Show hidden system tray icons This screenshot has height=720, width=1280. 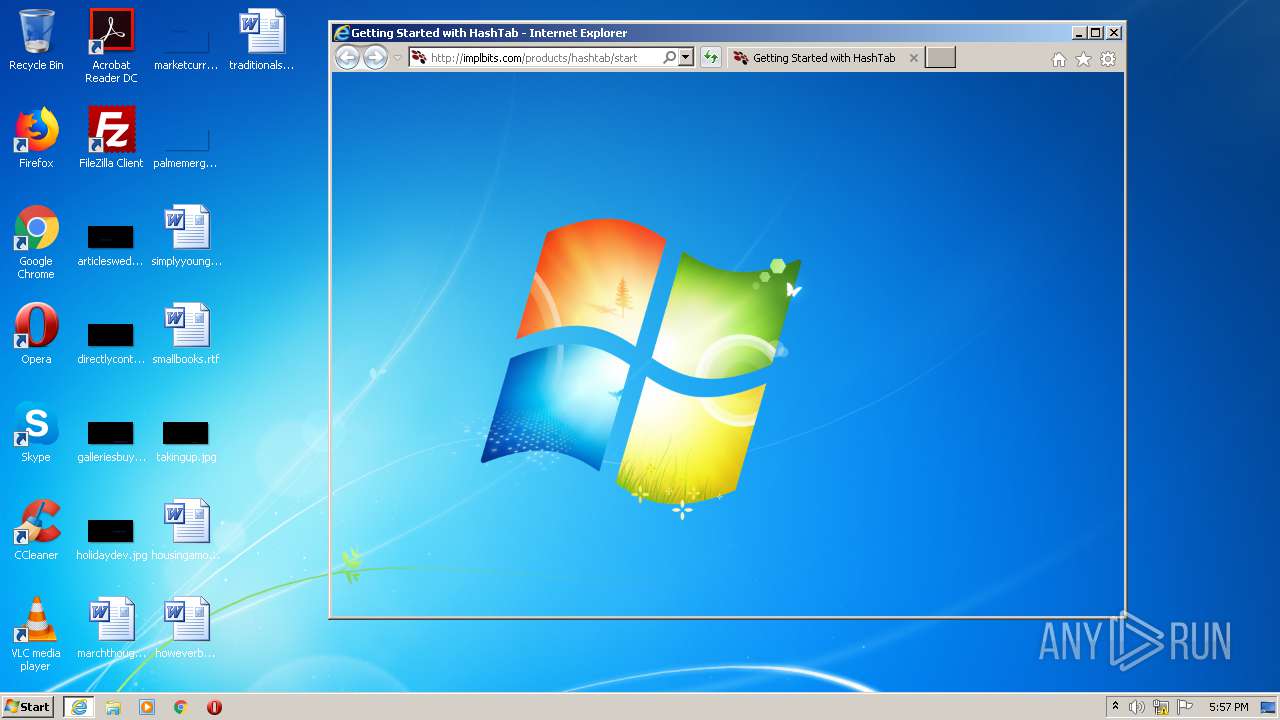1116,707
